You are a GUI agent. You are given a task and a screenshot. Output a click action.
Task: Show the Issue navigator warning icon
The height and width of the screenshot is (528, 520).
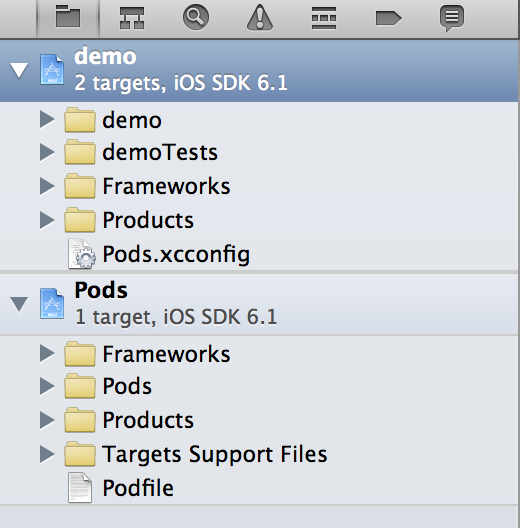260,18
